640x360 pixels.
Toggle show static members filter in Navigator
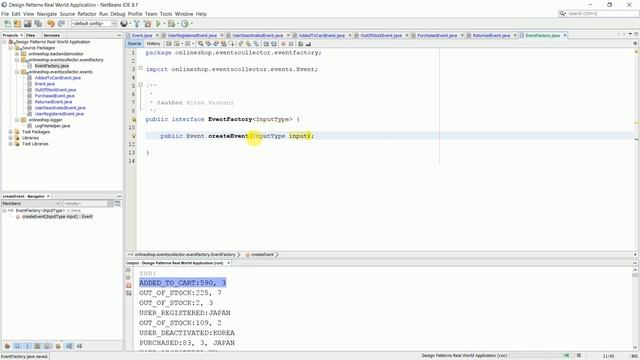point(27,346)
